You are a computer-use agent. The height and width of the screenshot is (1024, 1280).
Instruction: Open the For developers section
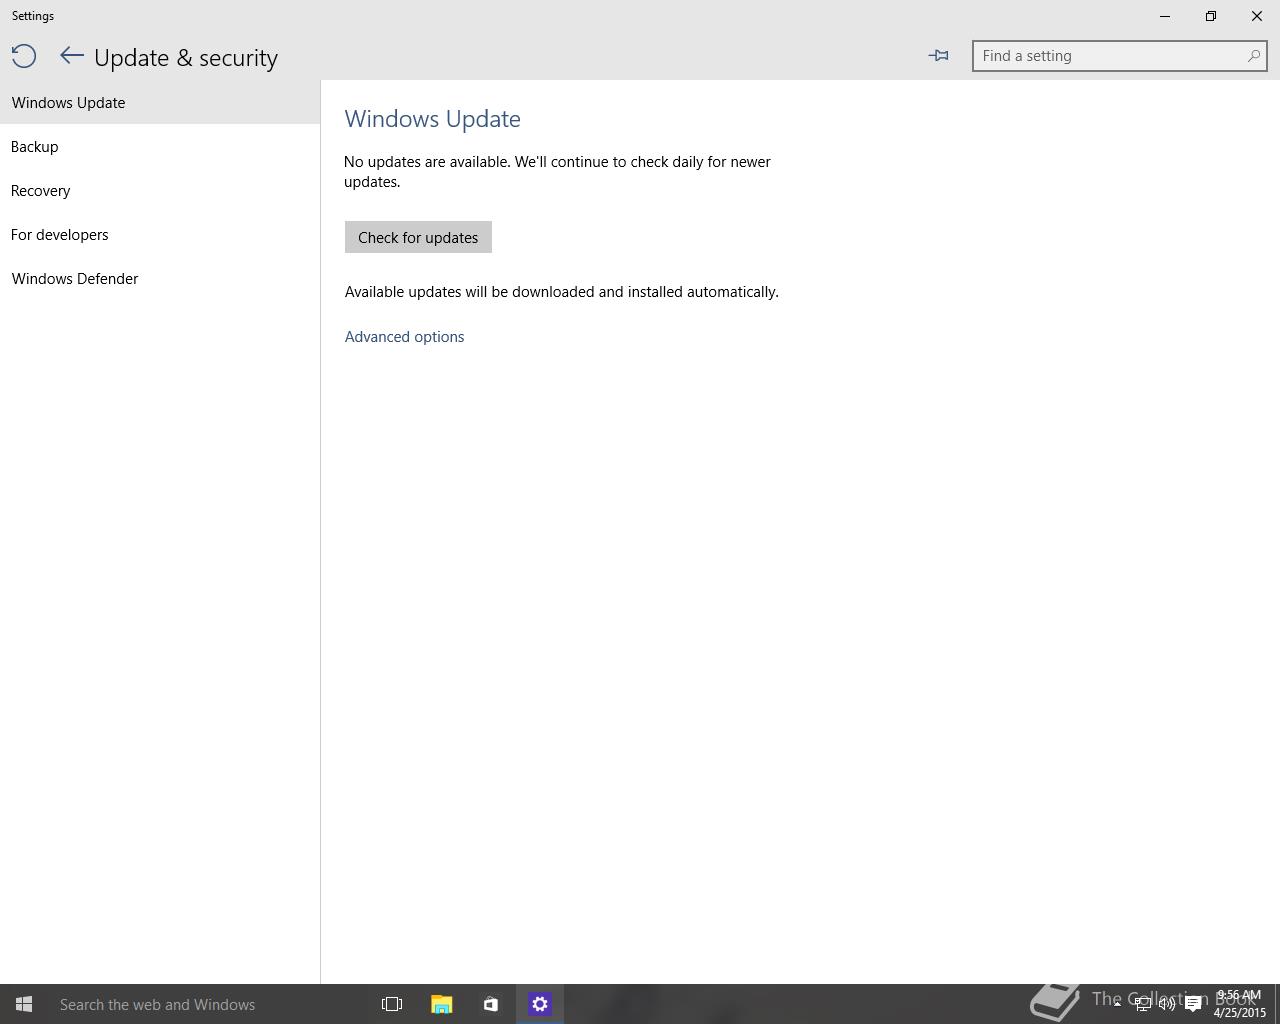tap(160, 234)
